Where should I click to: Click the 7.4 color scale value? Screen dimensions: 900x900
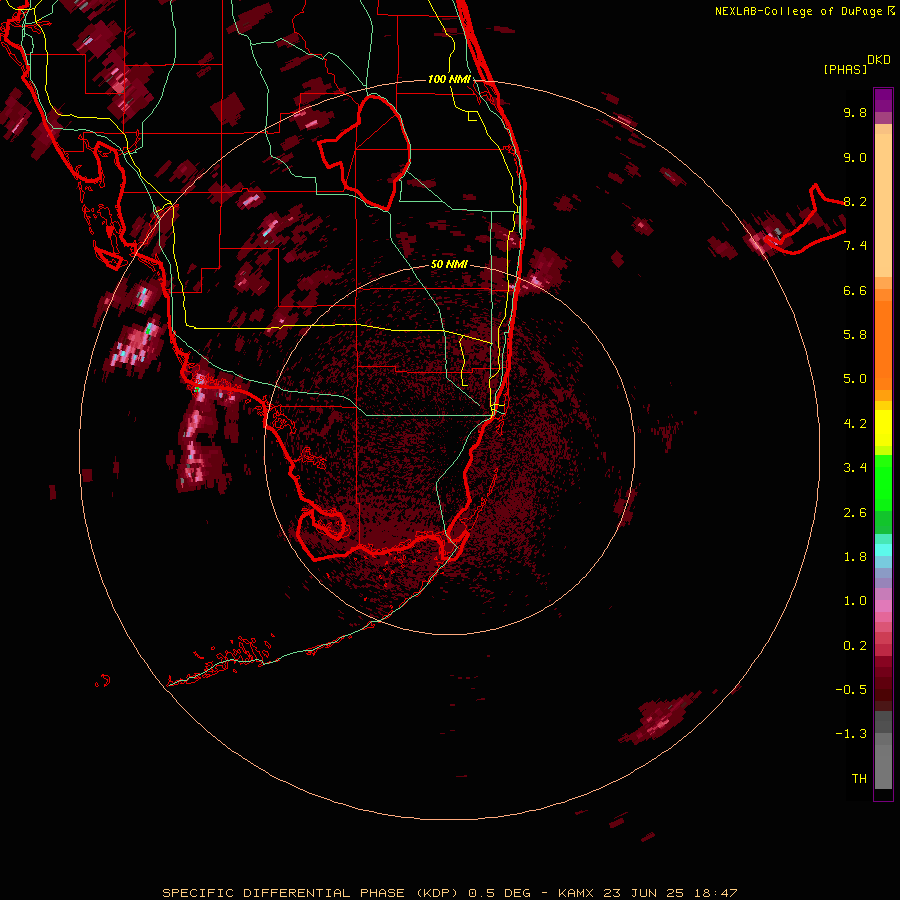coord(855,246)
